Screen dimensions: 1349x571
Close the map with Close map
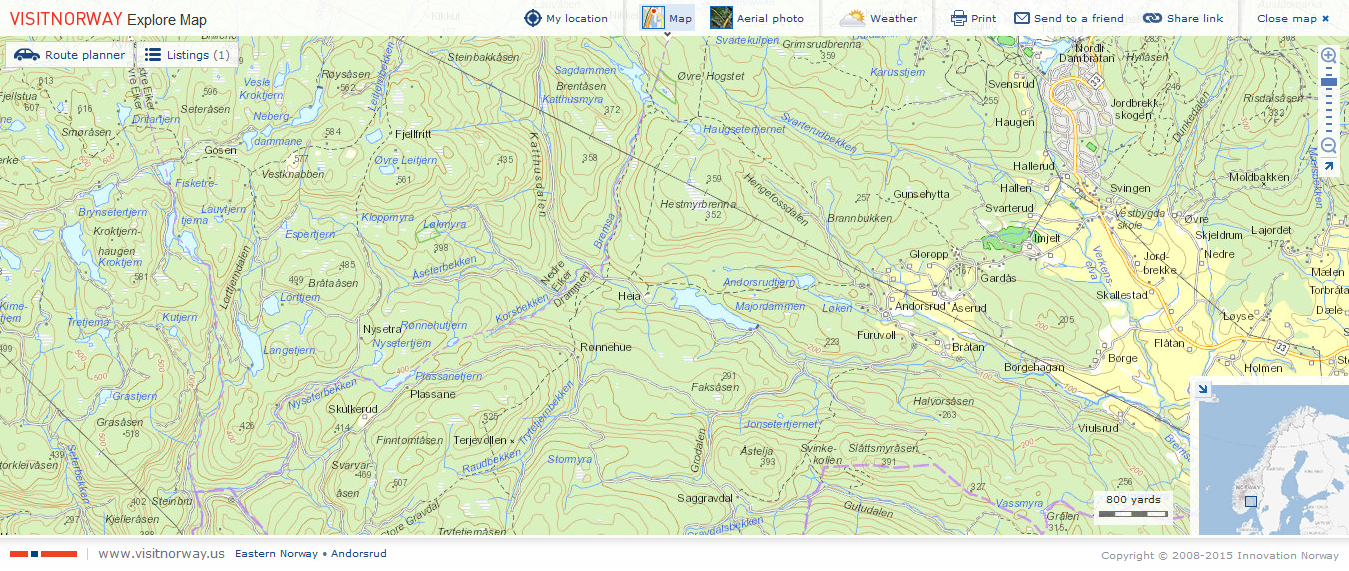click(1292, 18)
